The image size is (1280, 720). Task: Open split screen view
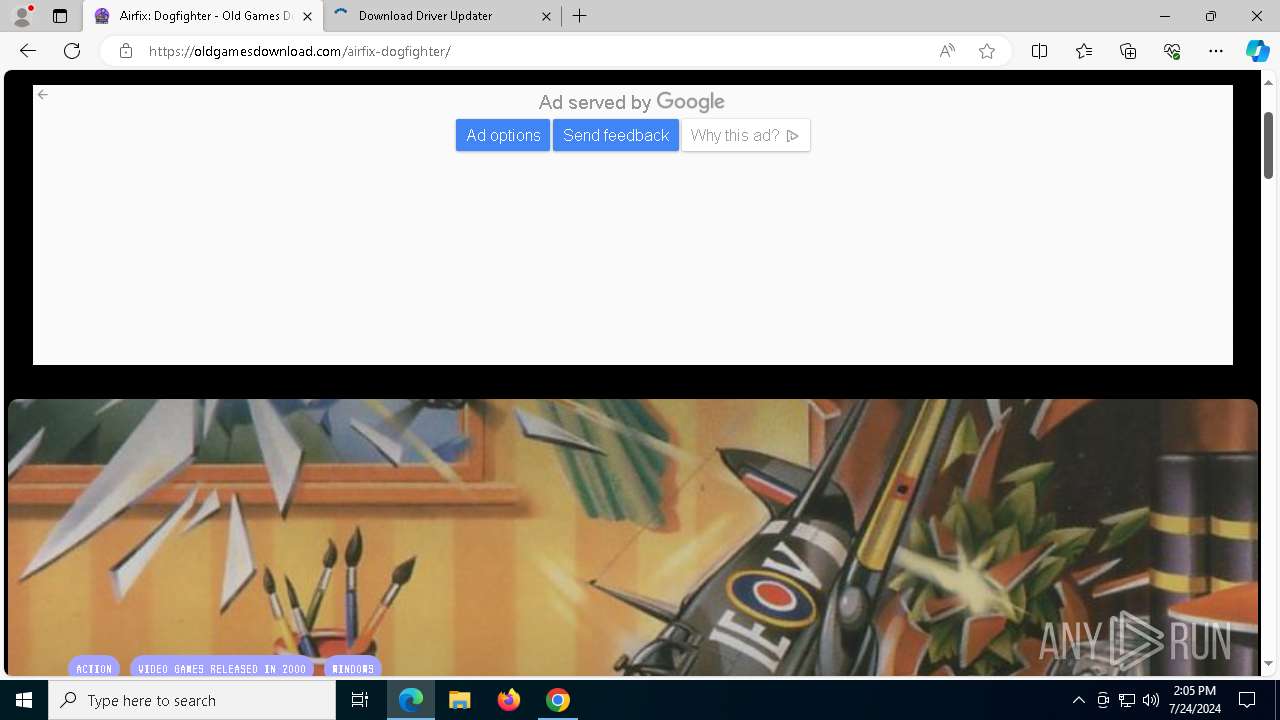point(1039,51)
